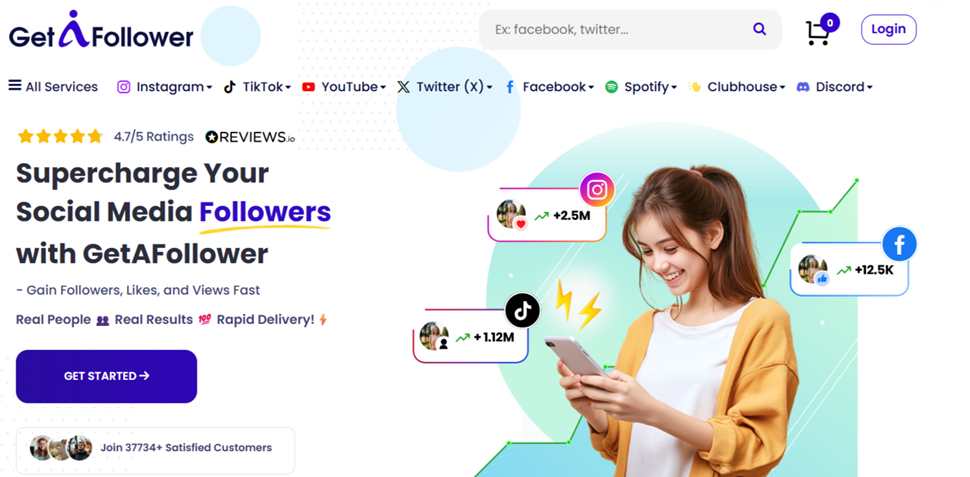Expand the Instagram dropdown arrow

[x=209, y=88]
